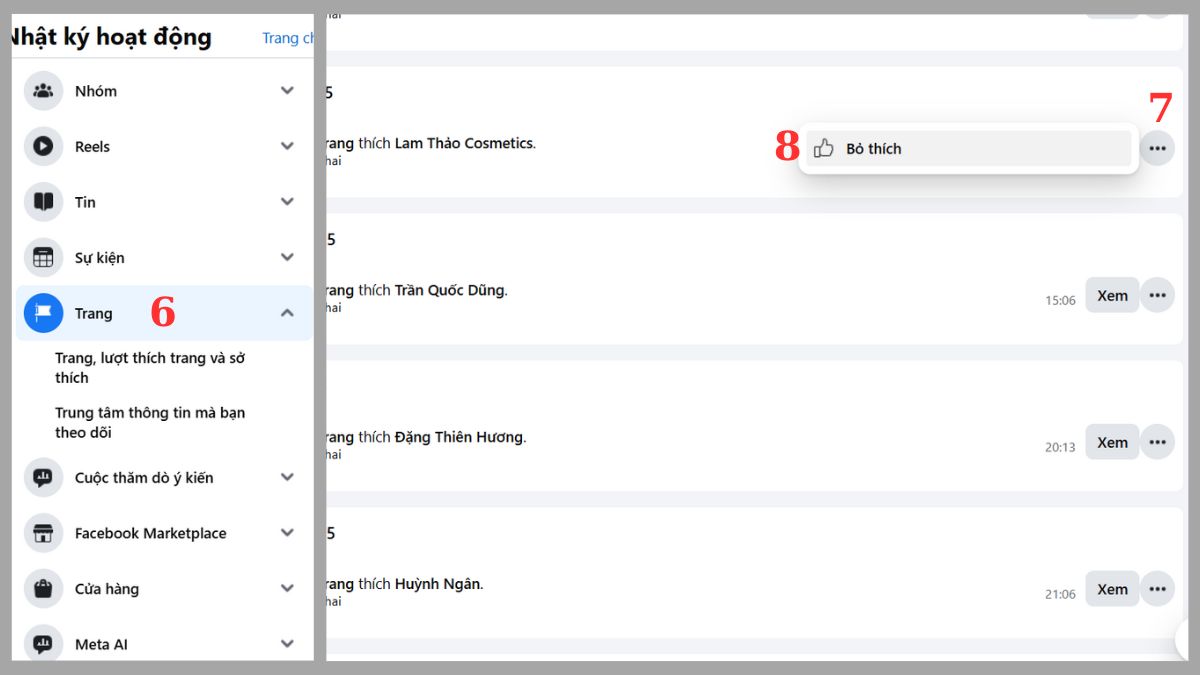Image resolution: width=1200 pixels, height=675 pixels.
Task: Open the Cửa hàng shopping bag icon
Action: pos(43,589)
